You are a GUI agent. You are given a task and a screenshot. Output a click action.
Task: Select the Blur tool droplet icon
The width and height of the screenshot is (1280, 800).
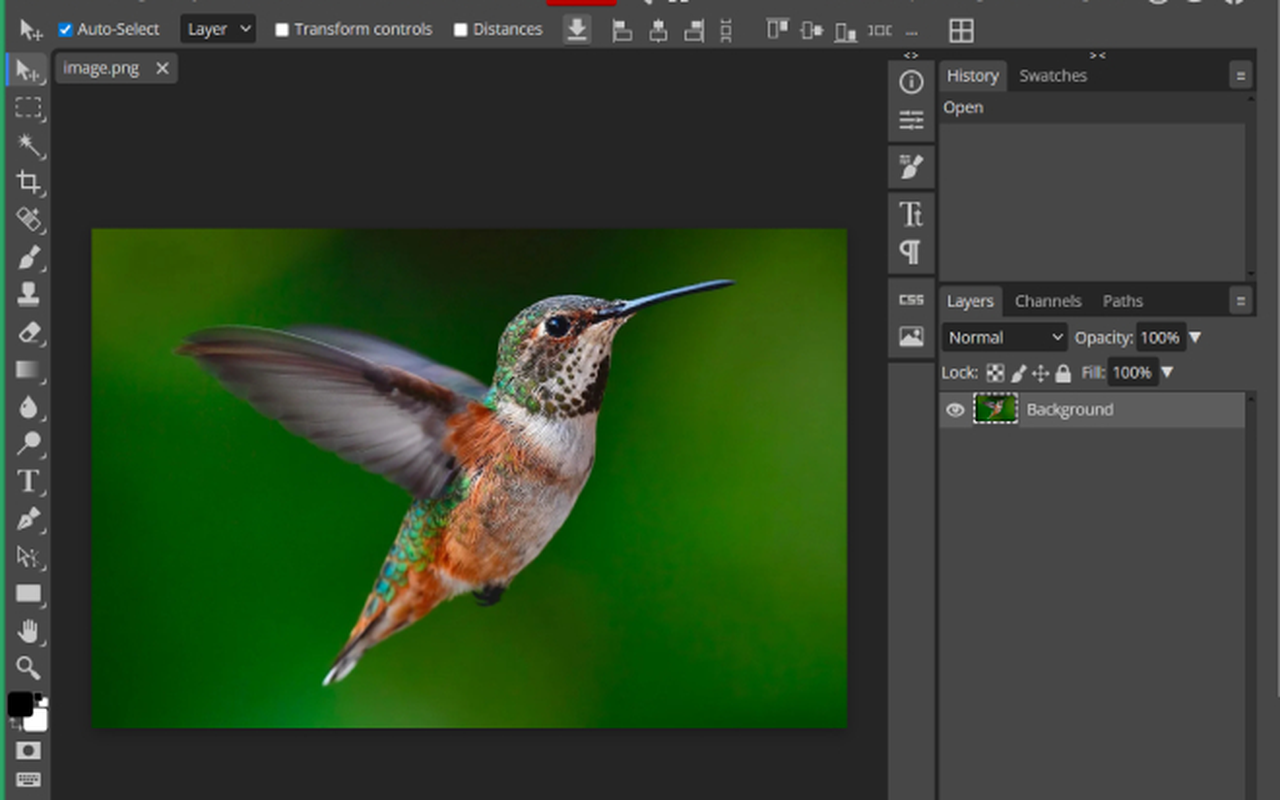28,407
